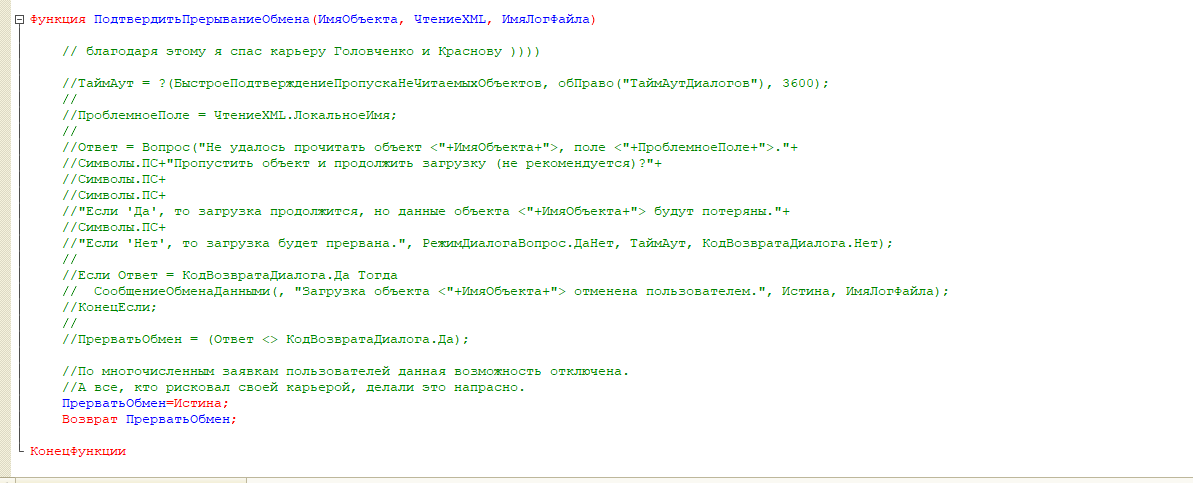Viewport: 1193px width, 483px height.
Task: Click line '//Ответ = Вопрос("Не удалось прочитать объект'
Action: click(431, 148)
